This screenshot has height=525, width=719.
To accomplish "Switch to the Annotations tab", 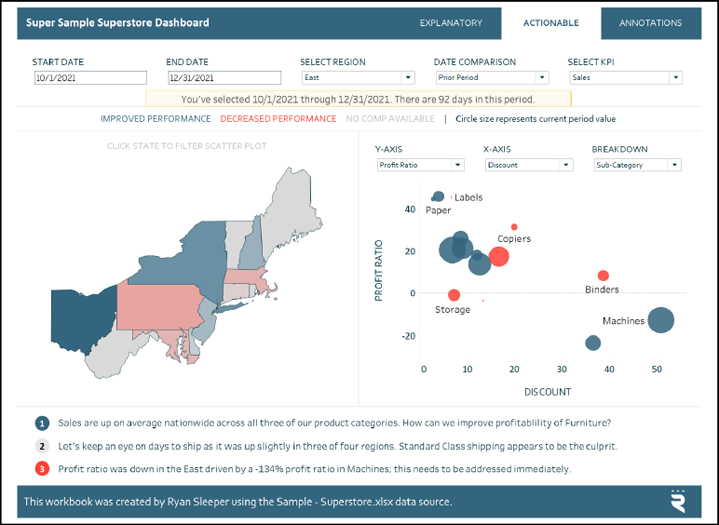I will [651, 23].
